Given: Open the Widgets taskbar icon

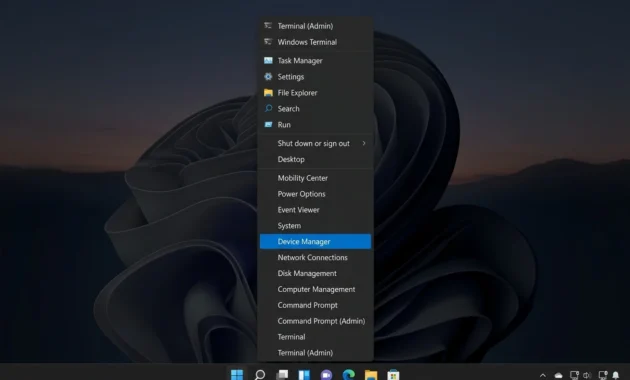Looking at the screenshot, I should pos(304,374).
